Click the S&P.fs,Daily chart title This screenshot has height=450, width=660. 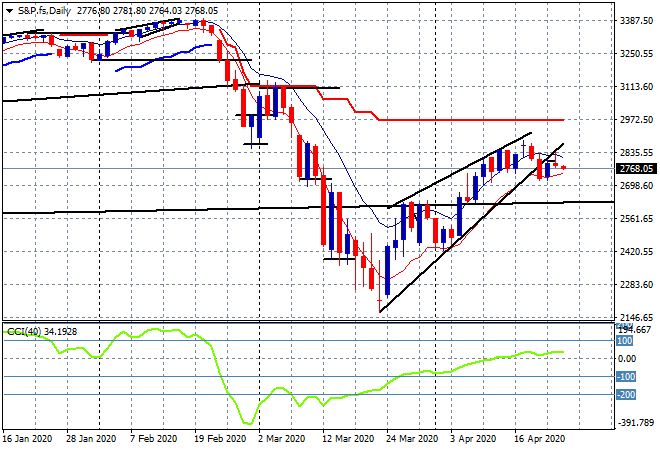click(x=44, y=11)
